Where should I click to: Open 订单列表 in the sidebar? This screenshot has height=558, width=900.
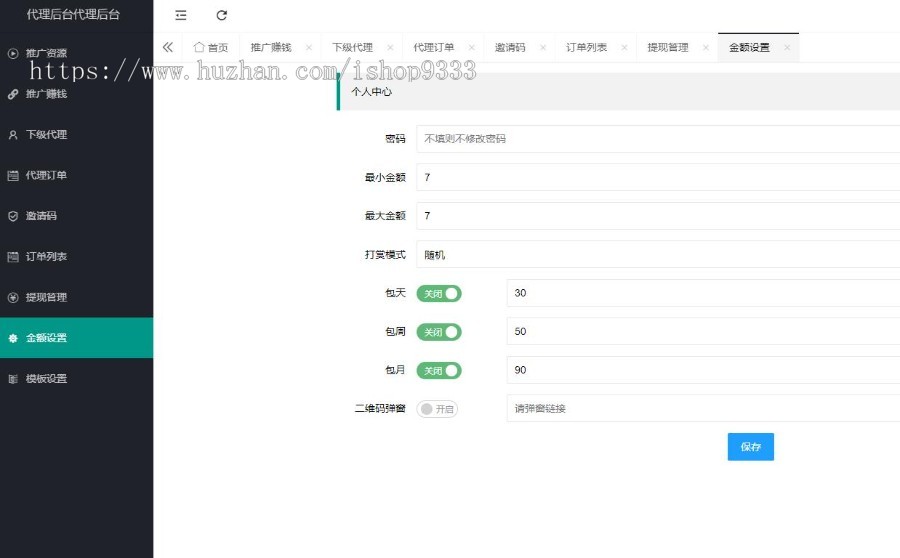76,257
